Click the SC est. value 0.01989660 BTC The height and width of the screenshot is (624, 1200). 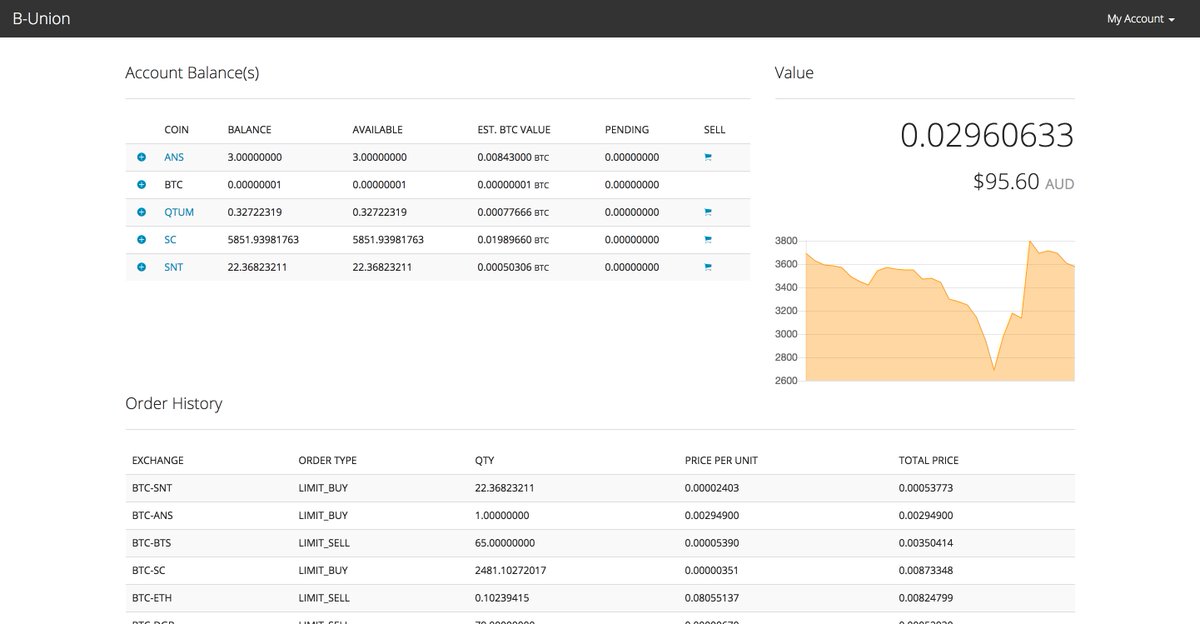pos(513,240)
